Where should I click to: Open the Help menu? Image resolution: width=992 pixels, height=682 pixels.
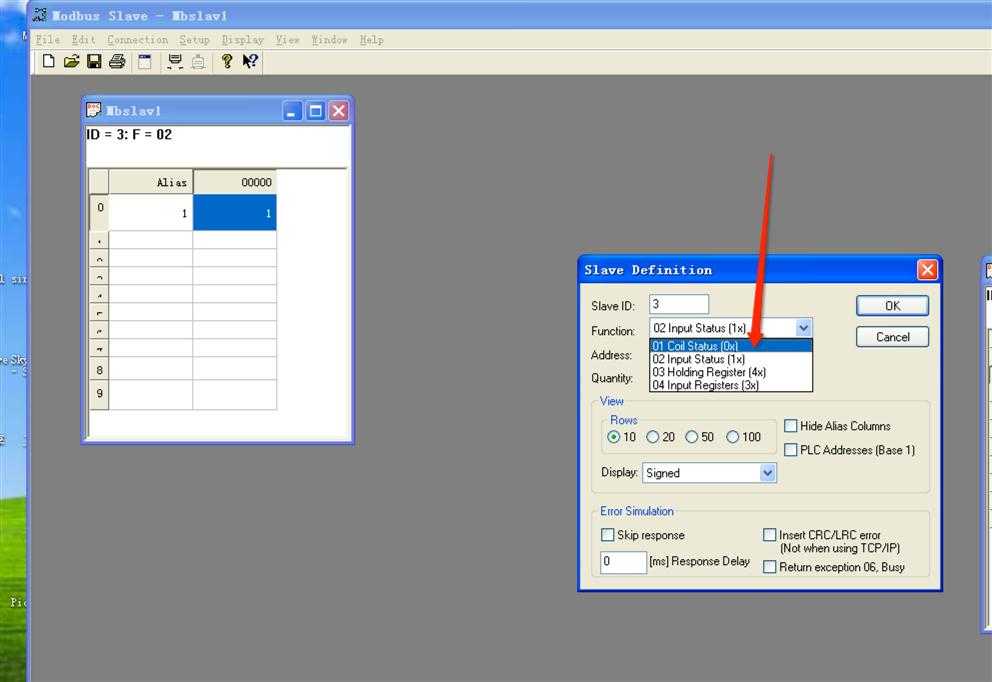coord(371,40)
